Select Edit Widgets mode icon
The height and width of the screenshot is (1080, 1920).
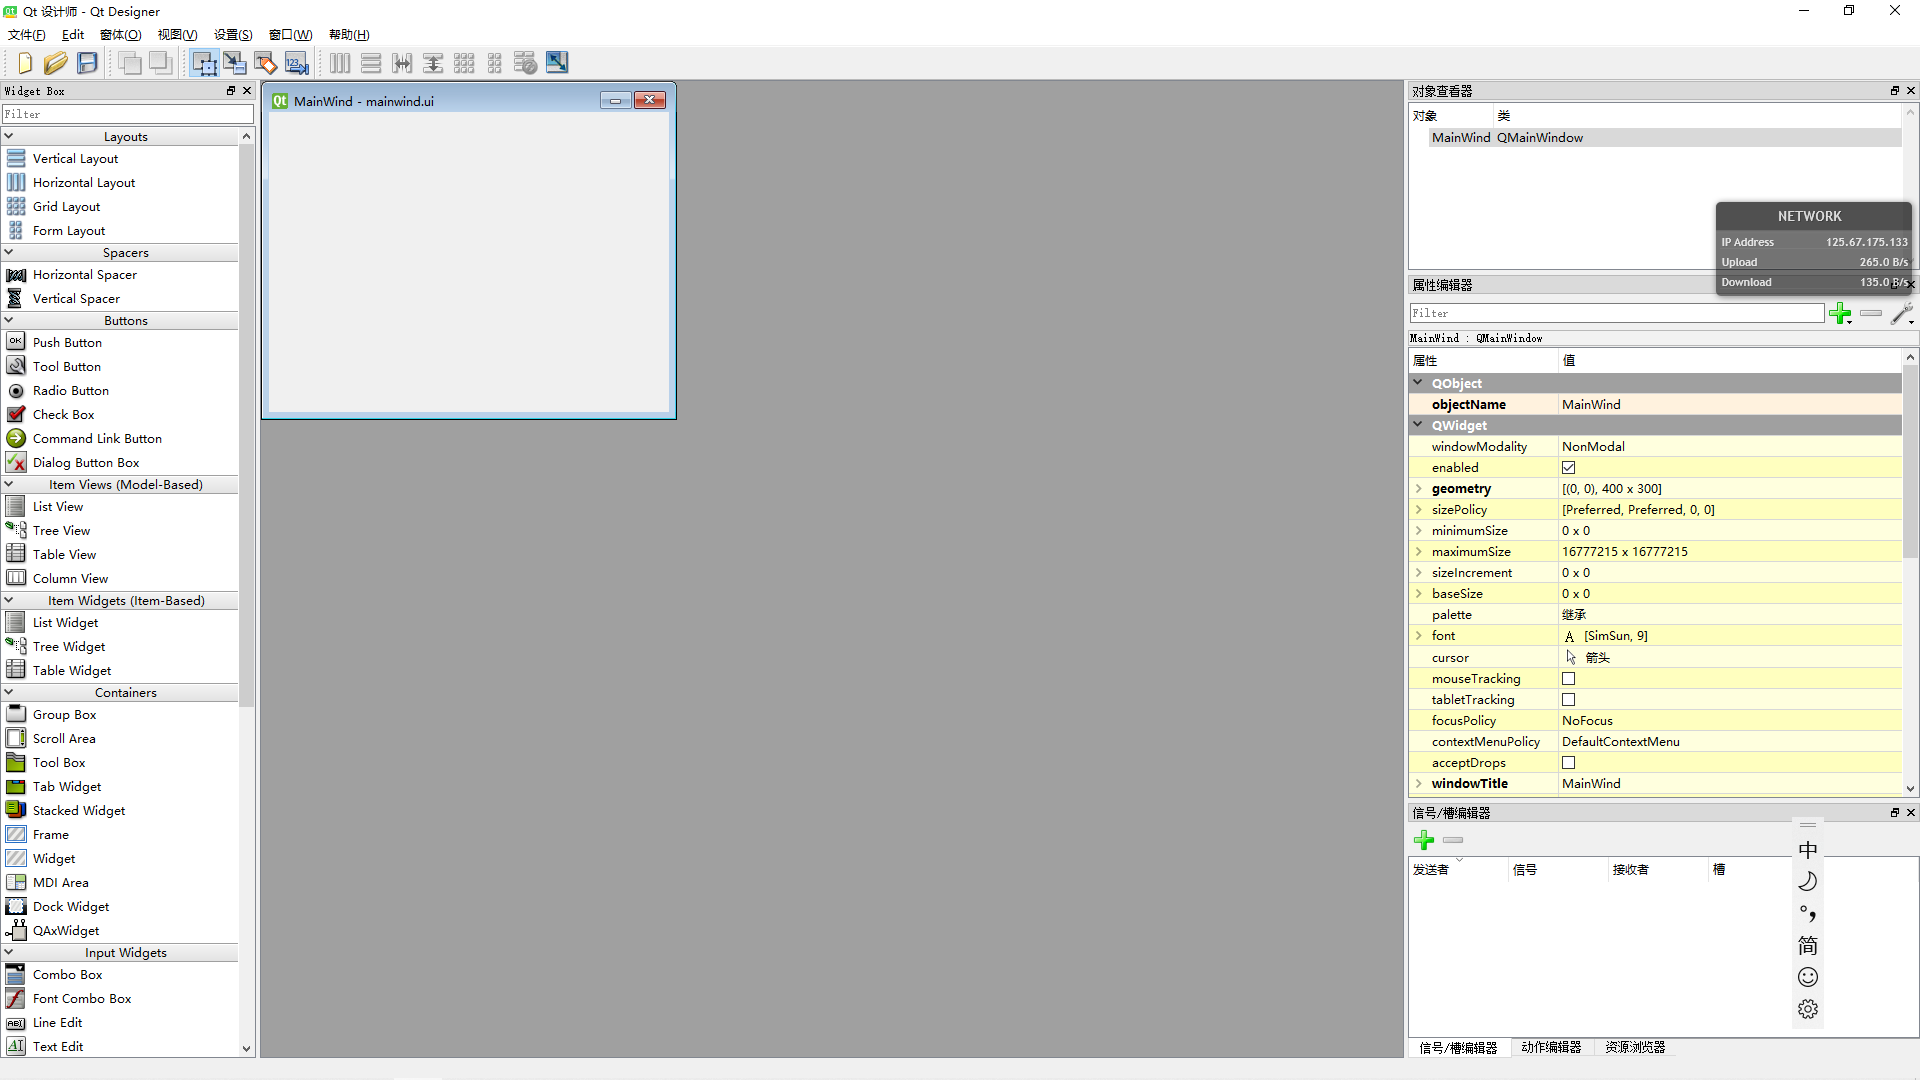tap(204, 63)
